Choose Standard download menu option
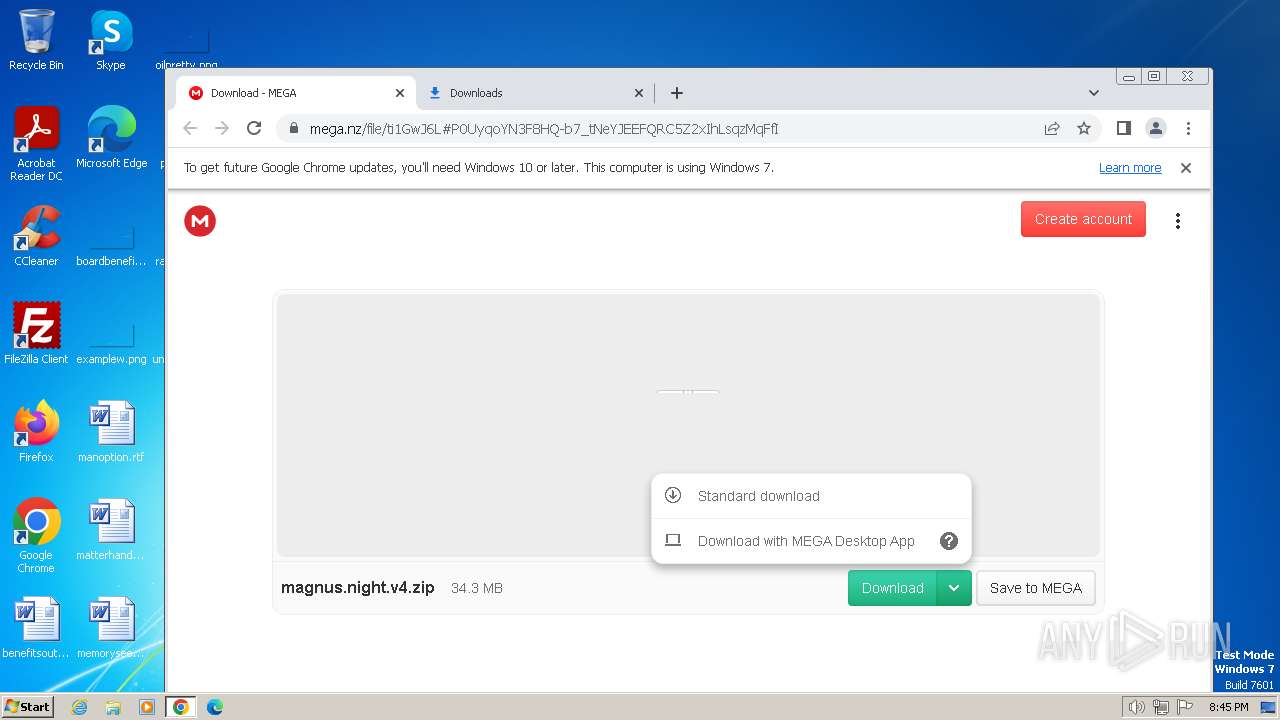The height and width of the screenshot is (720, 1280). (x=811, y=496)
